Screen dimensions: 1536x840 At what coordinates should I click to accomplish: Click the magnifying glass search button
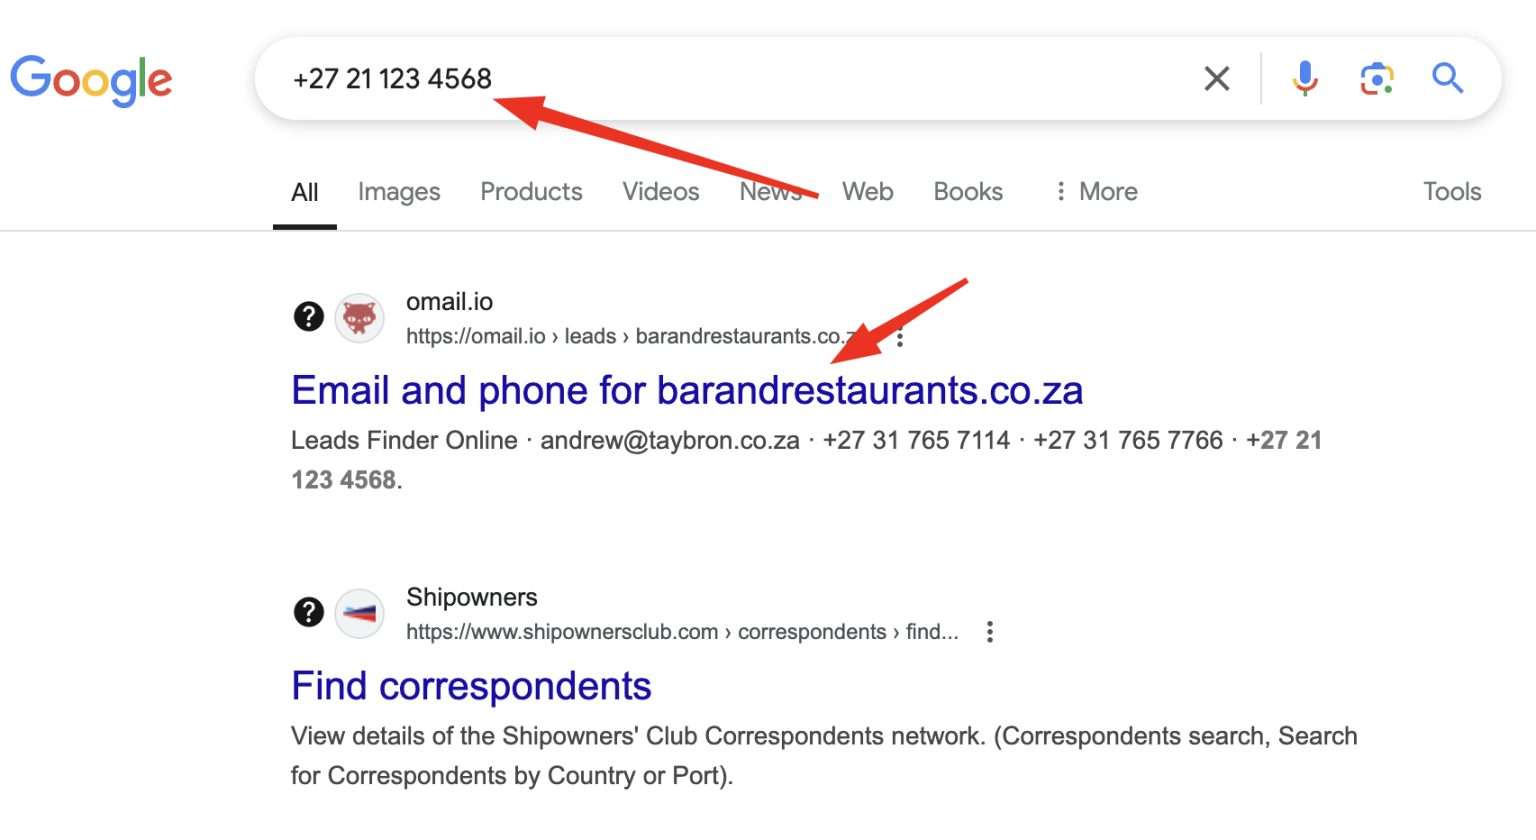click(x=1447, y=78)
